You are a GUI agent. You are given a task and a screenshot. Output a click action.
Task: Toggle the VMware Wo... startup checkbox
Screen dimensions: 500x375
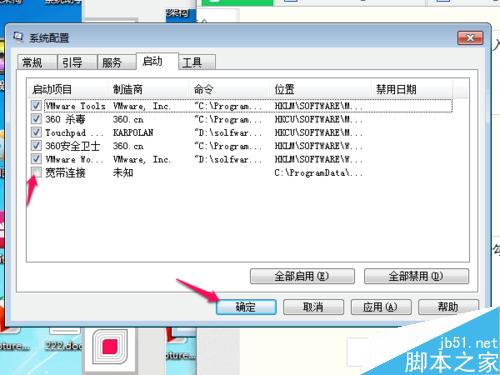click(36, 159)
